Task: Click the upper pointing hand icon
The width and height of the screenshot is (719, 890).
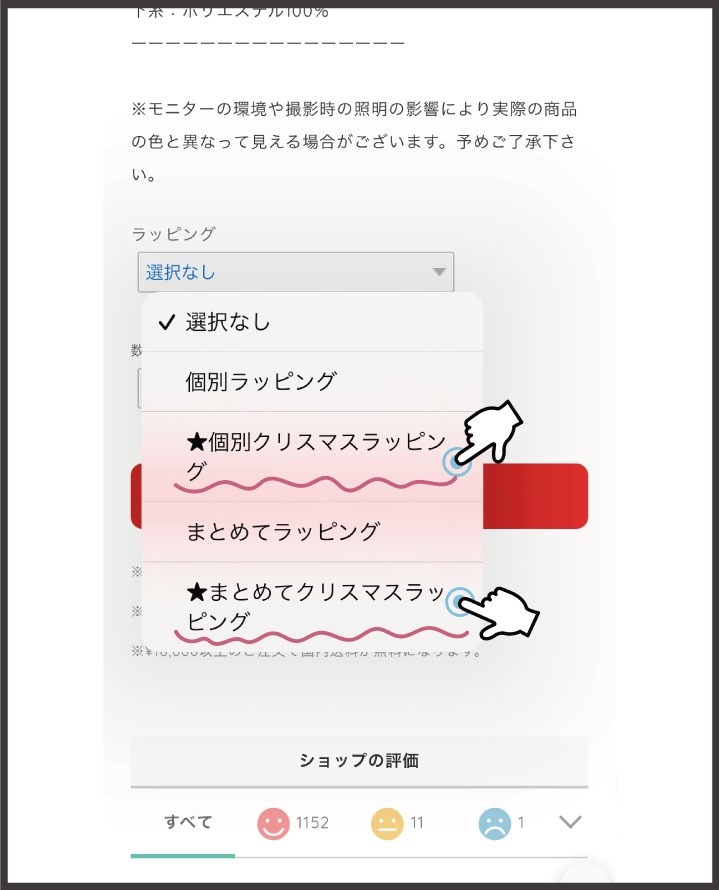Action: (491, 430)
